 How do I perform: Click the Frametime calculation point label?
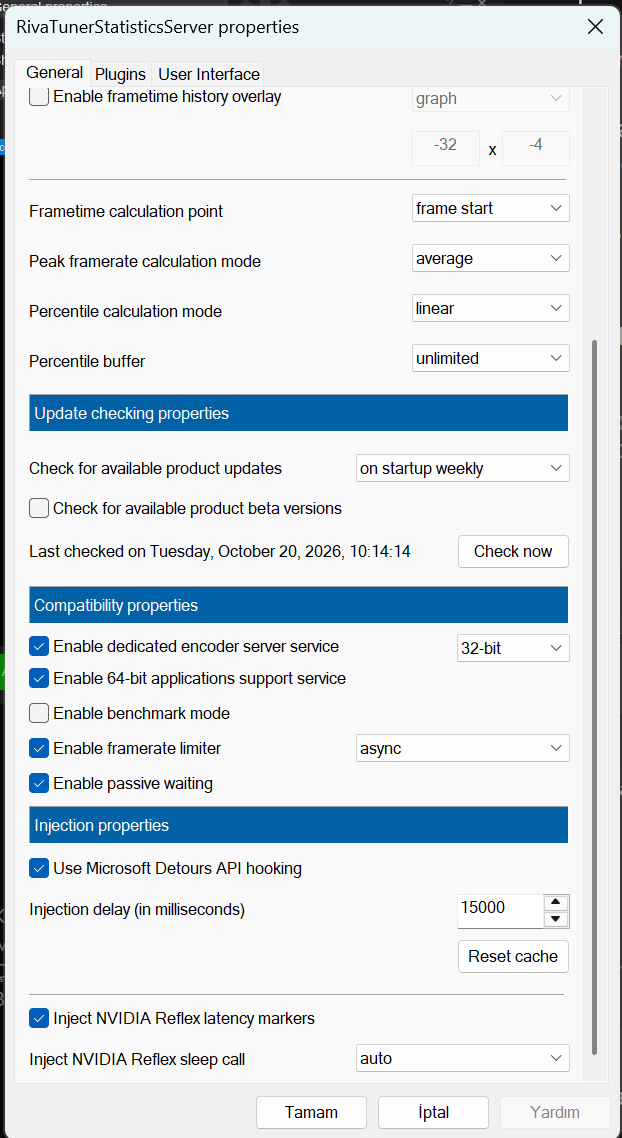[x=126, y=212]
